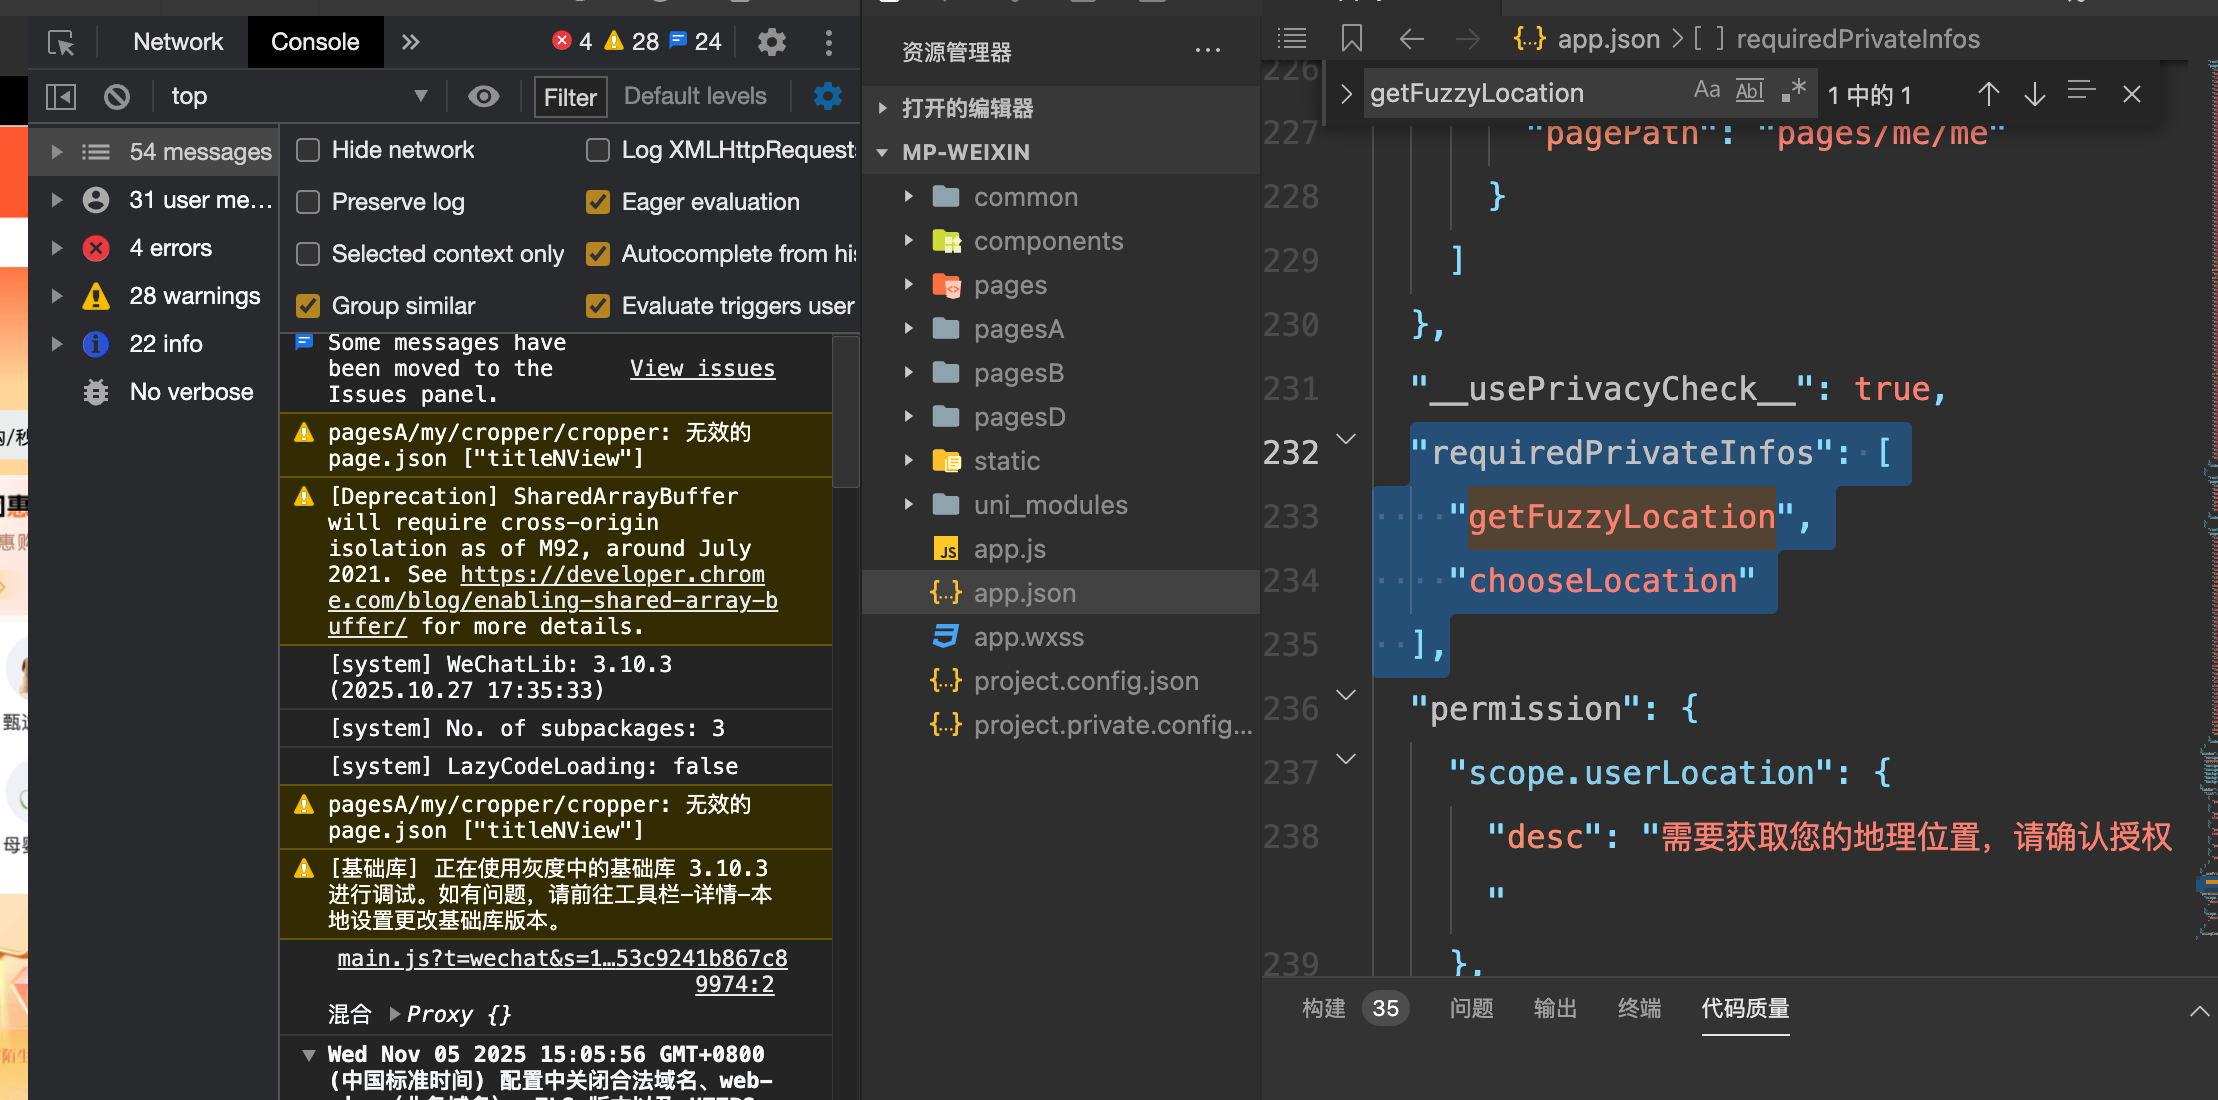Expand the 4 errors message group
This screenshot has width=2218, height=1100.
57,248
